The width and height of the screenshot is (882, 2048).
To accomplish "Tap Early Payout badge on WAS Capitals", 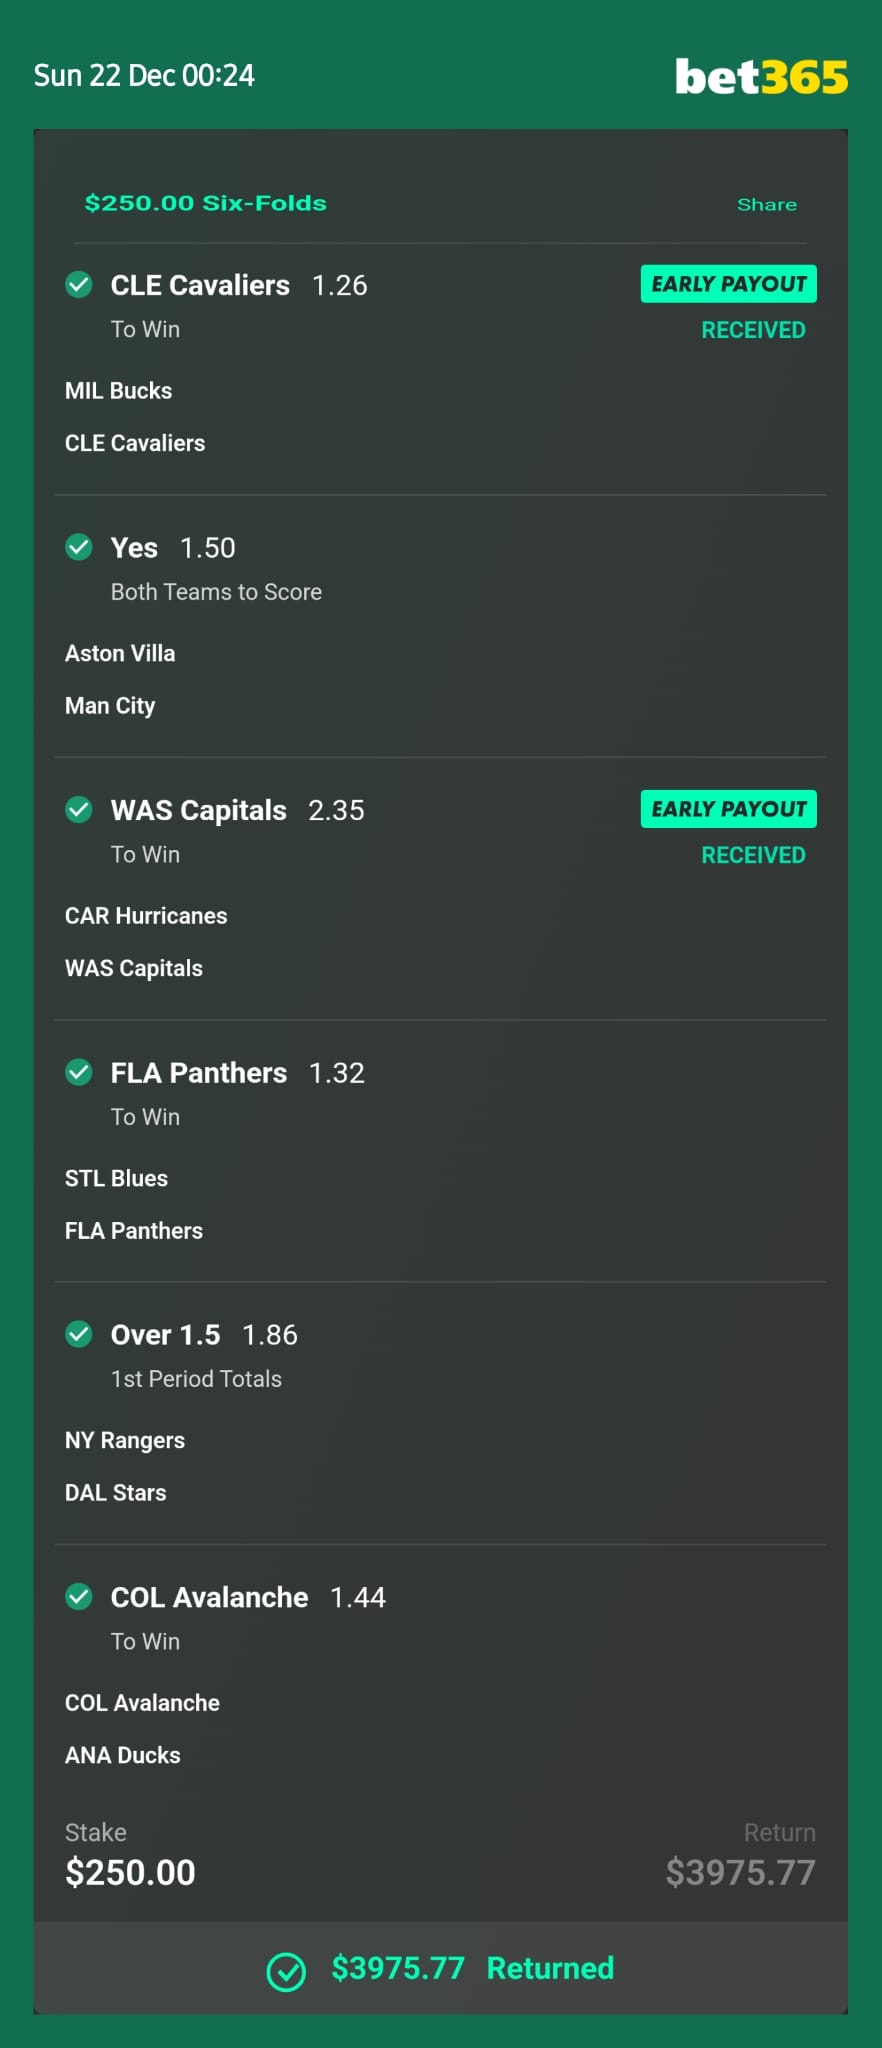I will [x=729, y=809].
